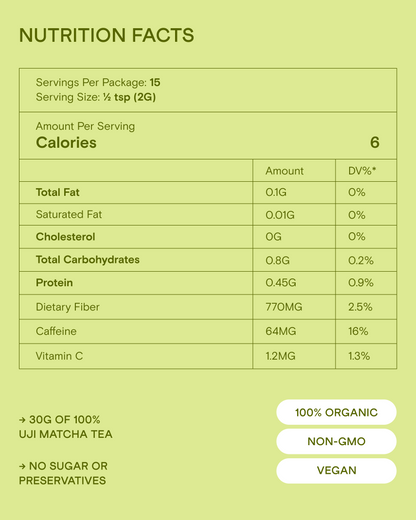The width and height of the screenshot is (416, 520).
Task: Click the Total Fat row label
Action: coord(58,192)
